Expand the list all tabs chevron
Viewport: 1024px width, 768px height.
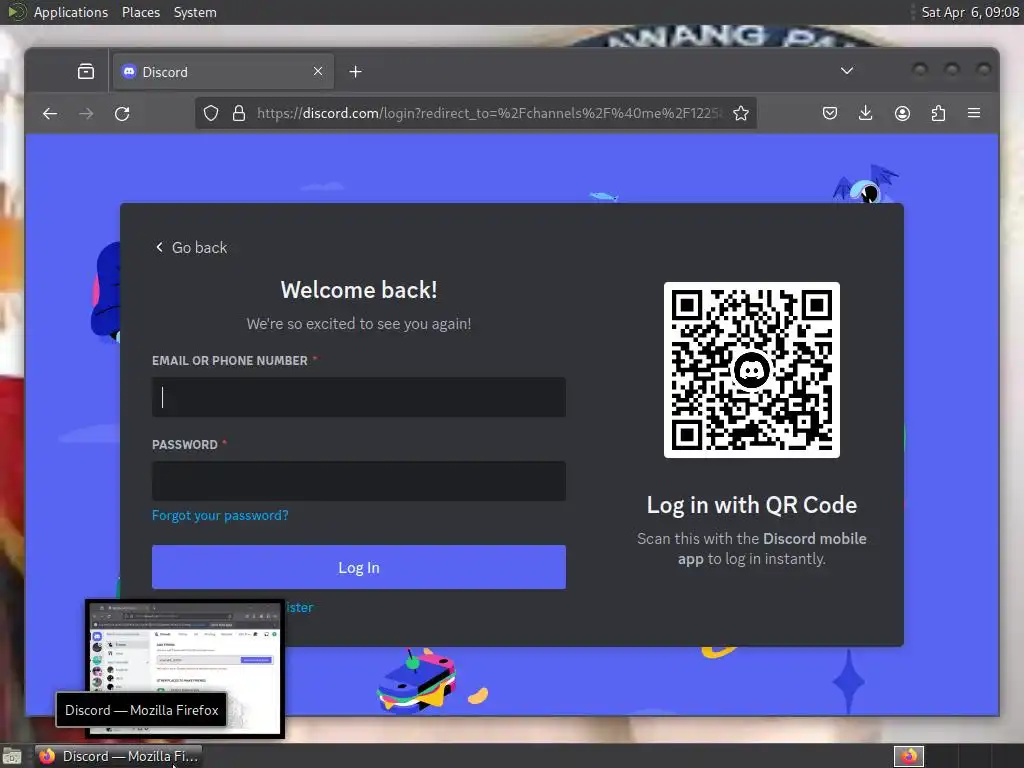847,71
